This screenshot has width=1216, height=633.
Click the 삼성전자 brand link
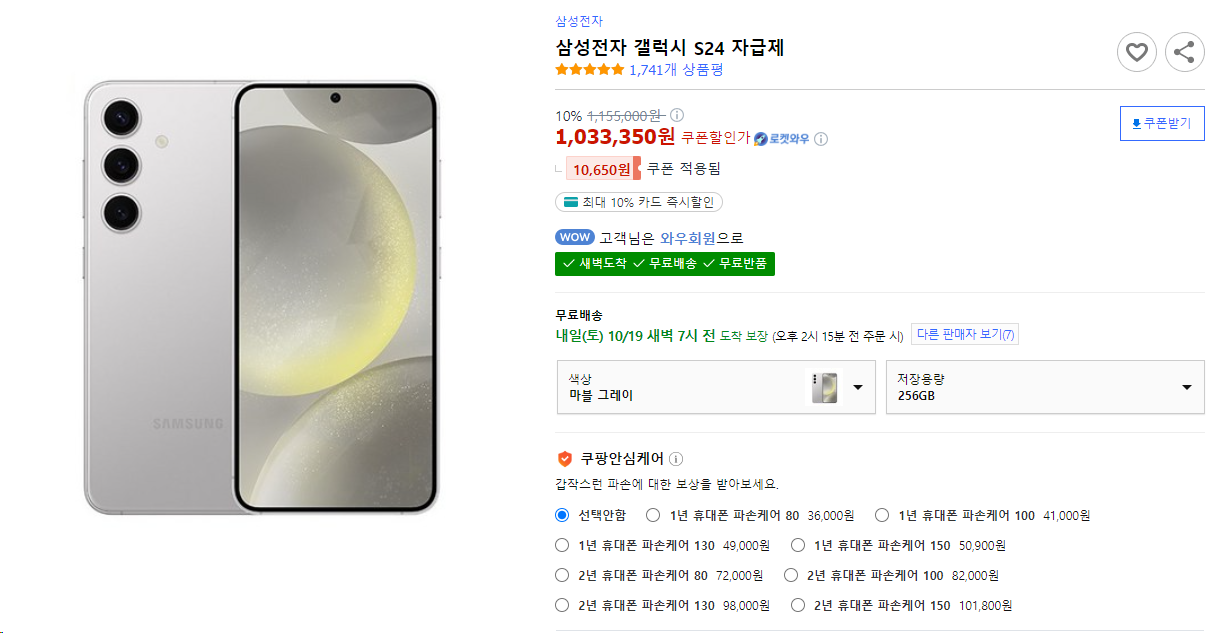[579, 21]
